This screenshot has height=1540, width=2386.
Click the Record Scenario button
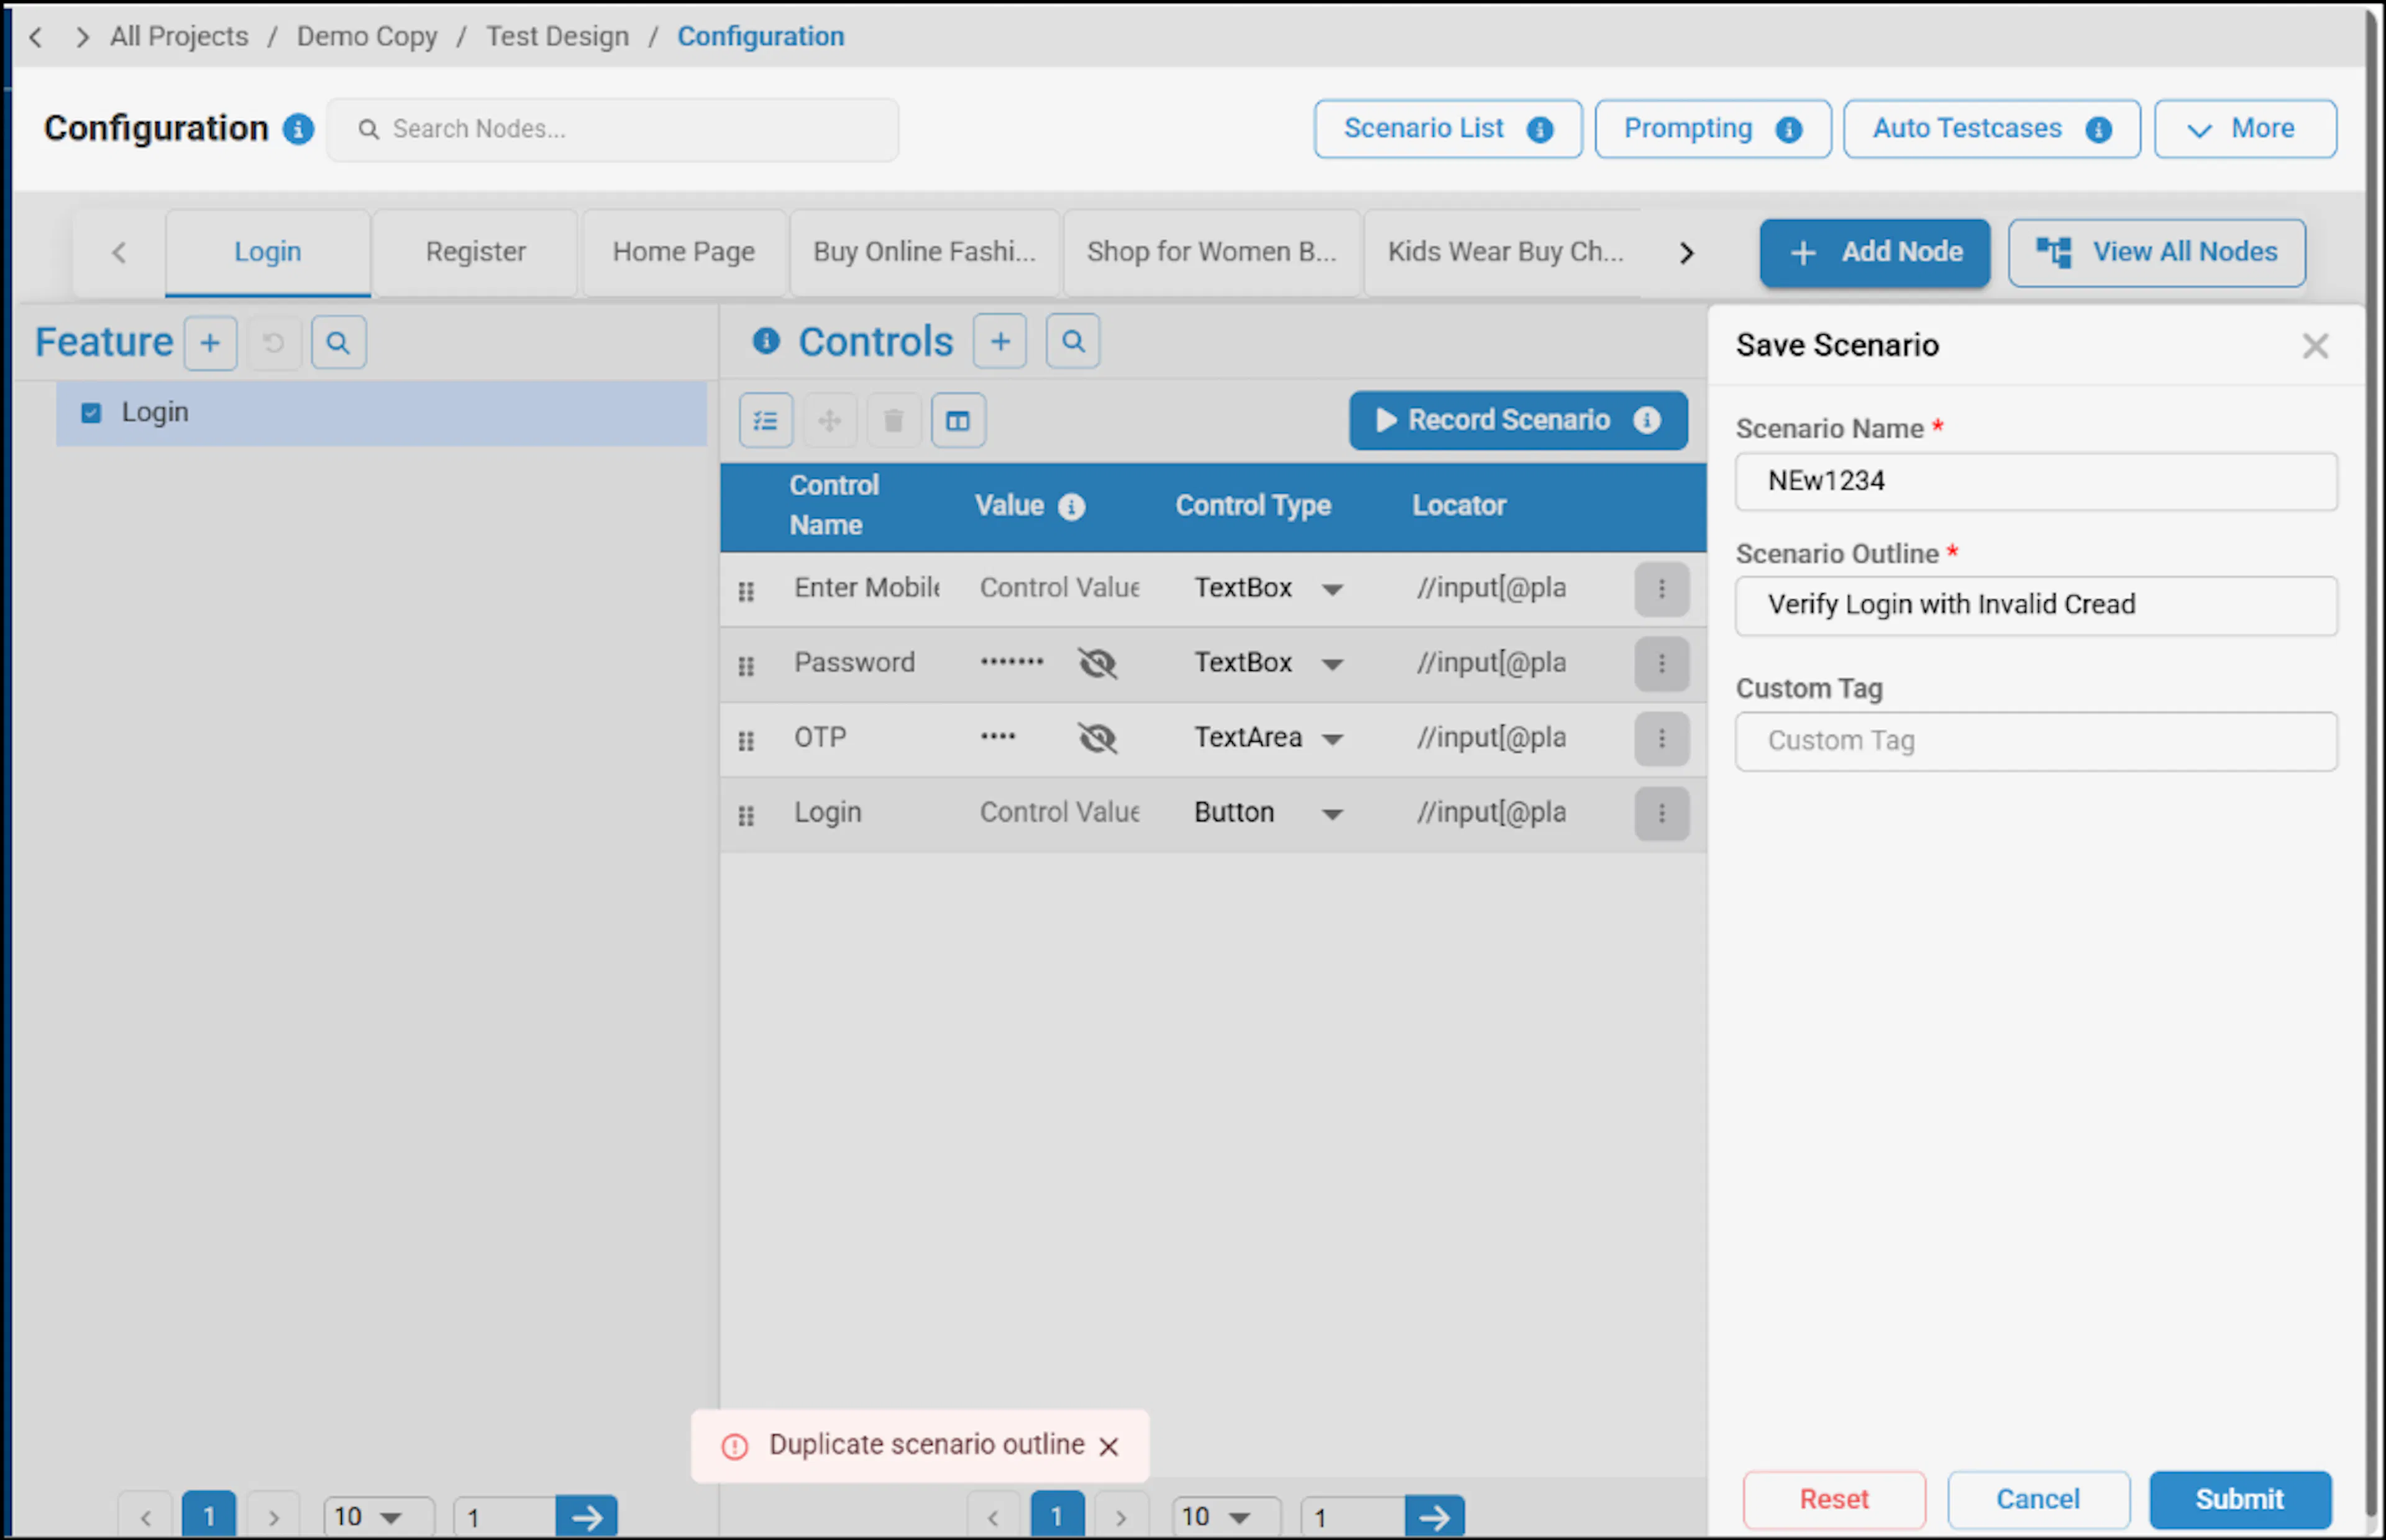click(1518, 420)
